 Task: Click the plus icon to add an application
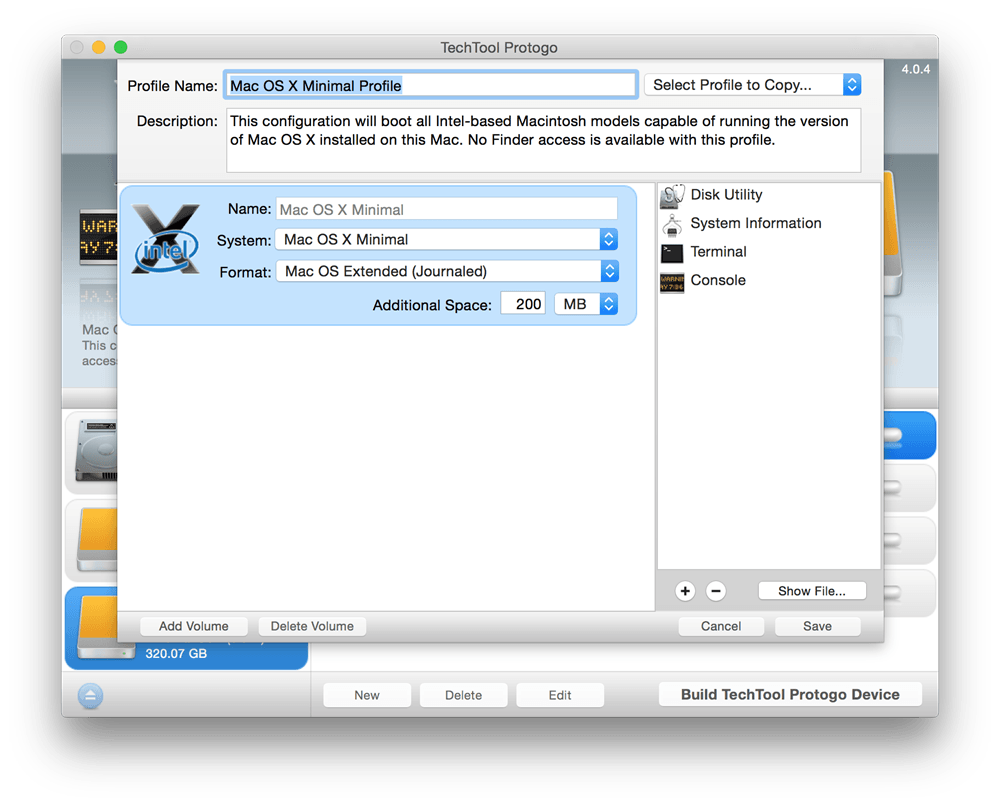(x=685, y=591)
